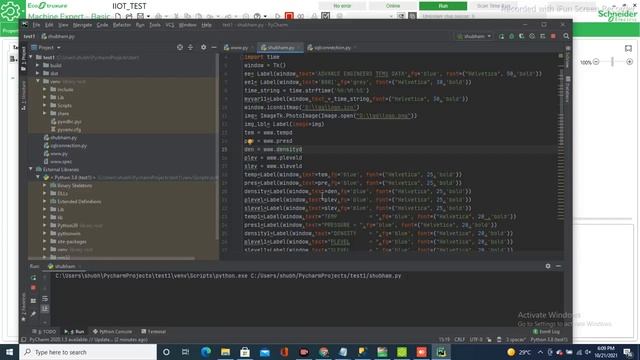Open File Explorer from taskbar
This screenshot has width=640, height=360.
coord(225,352)
